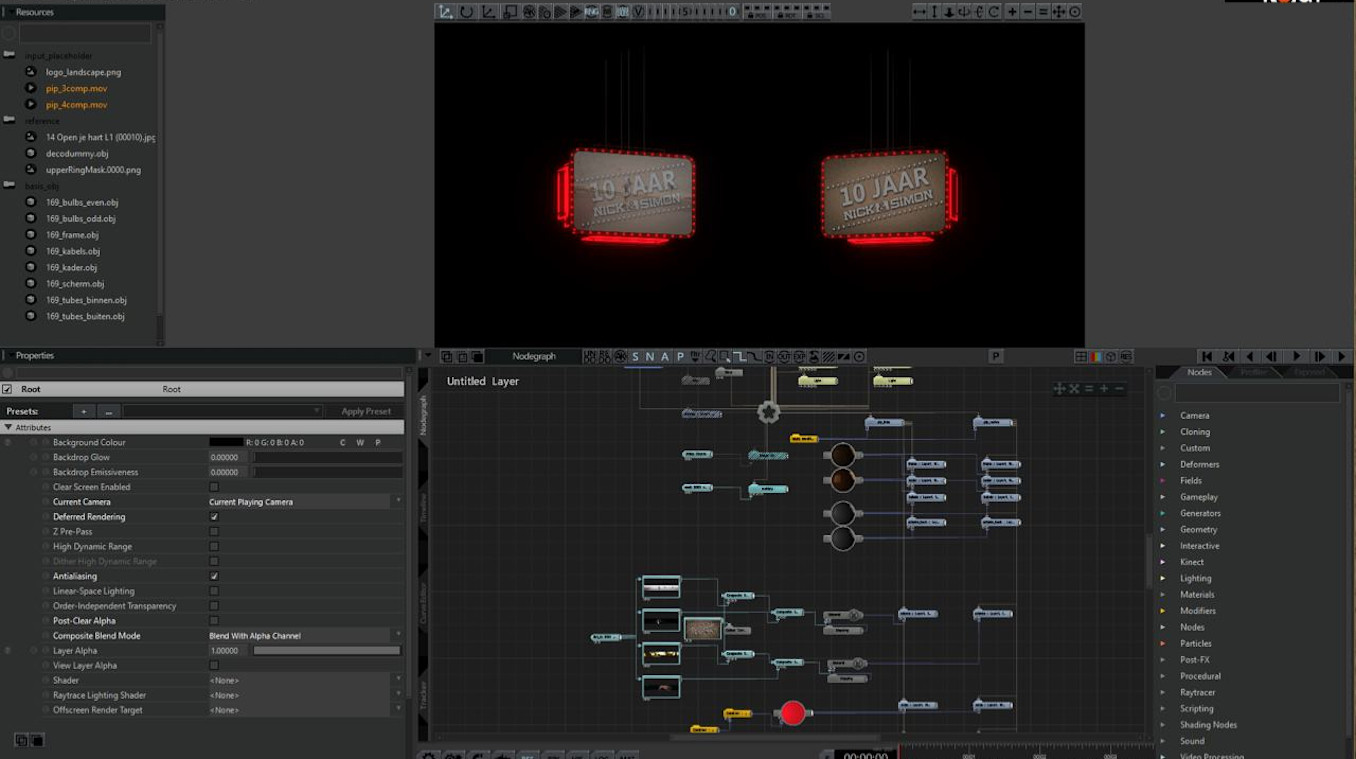The width and height of the screenshot is (1356, 759).
Task: Click the P button above the nodegraph
Action: pyautogui.click(x=995, y=357)
